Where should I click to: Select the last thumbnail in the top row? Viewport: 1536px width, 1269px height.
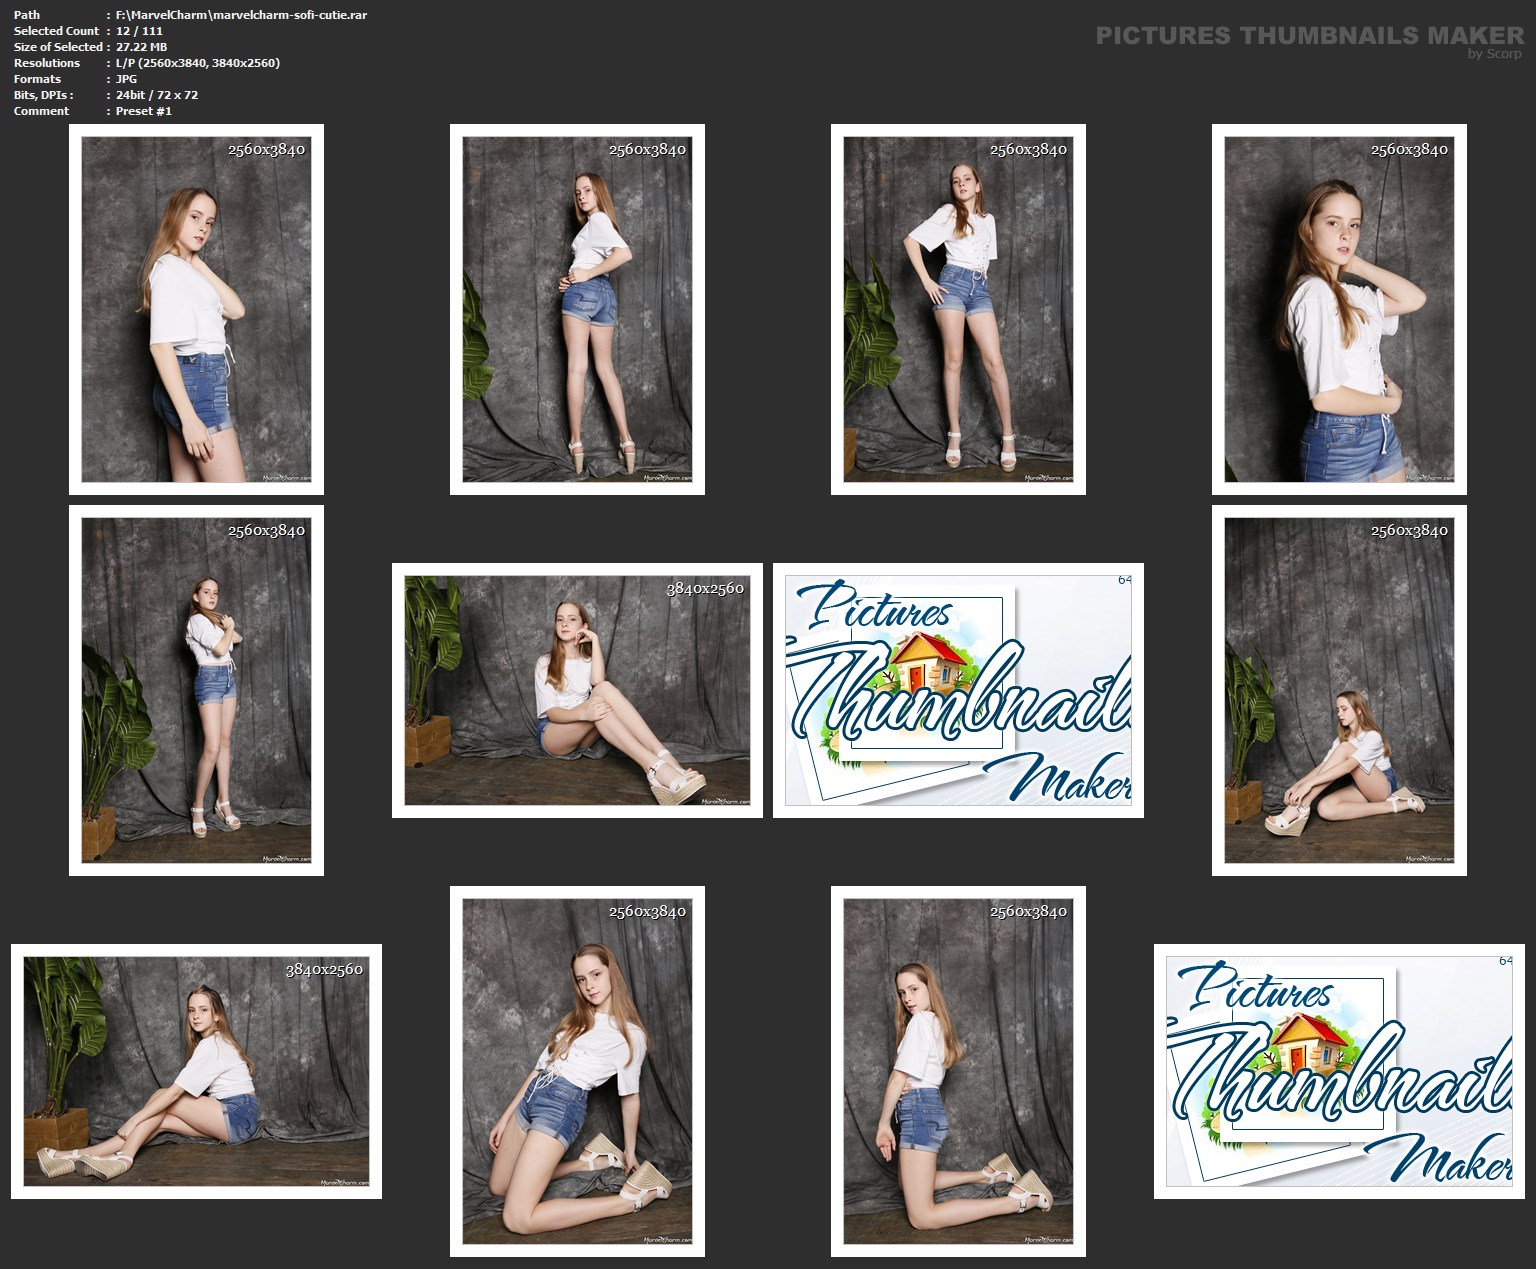coord(1339,309)
